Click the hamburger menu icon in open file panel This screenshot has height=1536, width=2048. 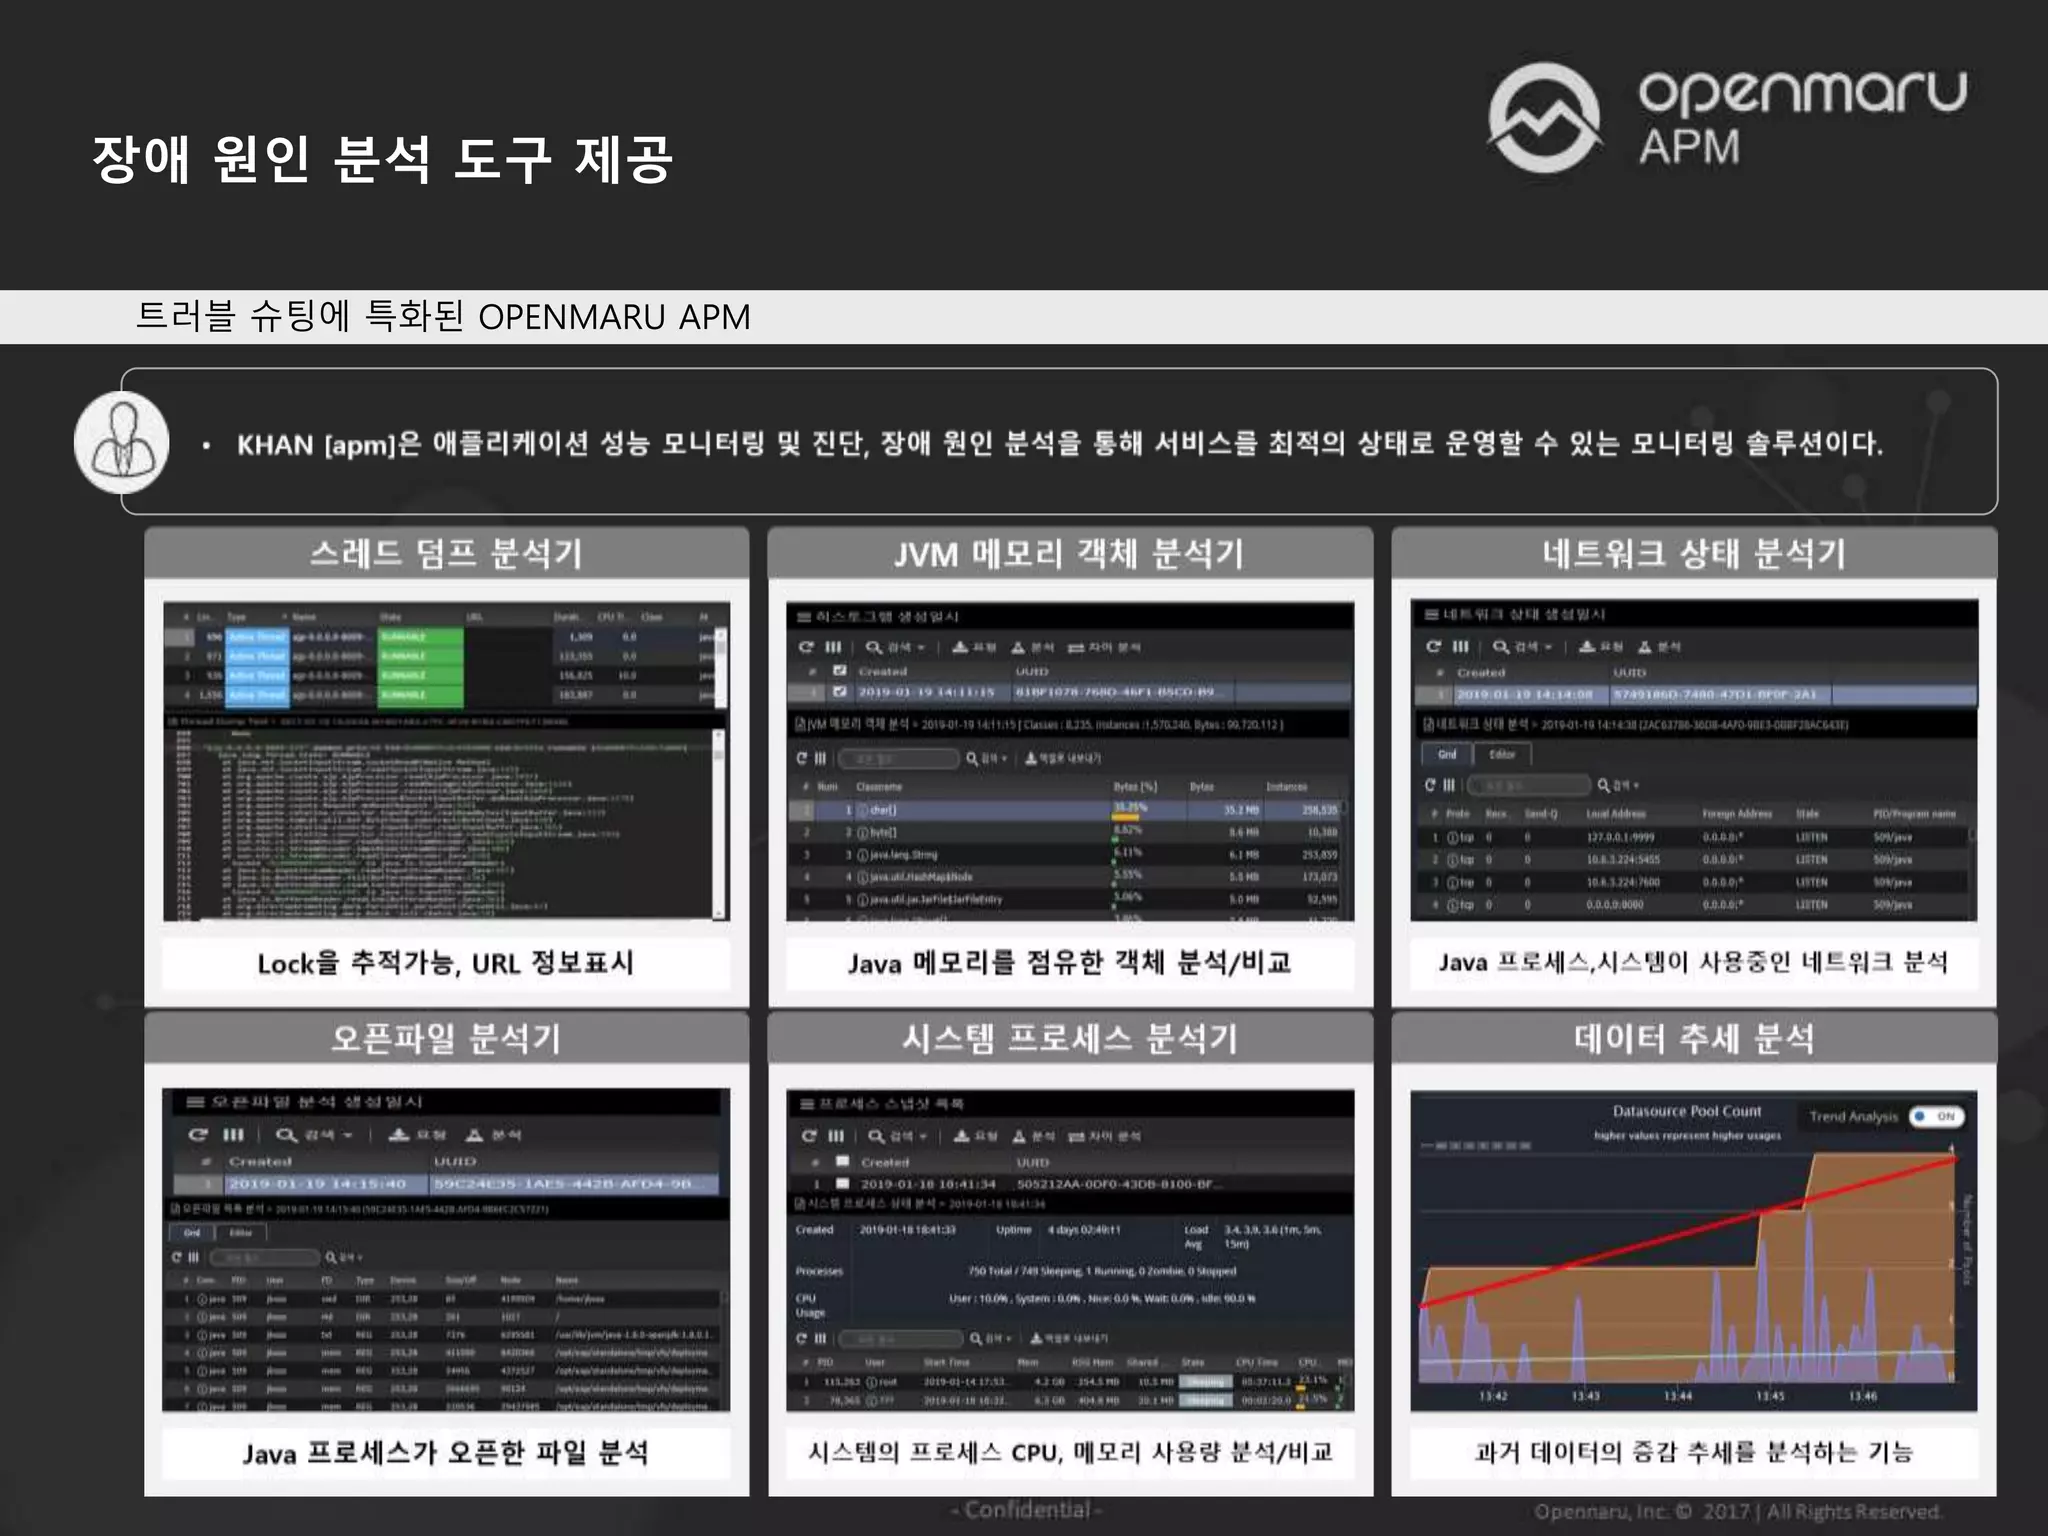195,1102
